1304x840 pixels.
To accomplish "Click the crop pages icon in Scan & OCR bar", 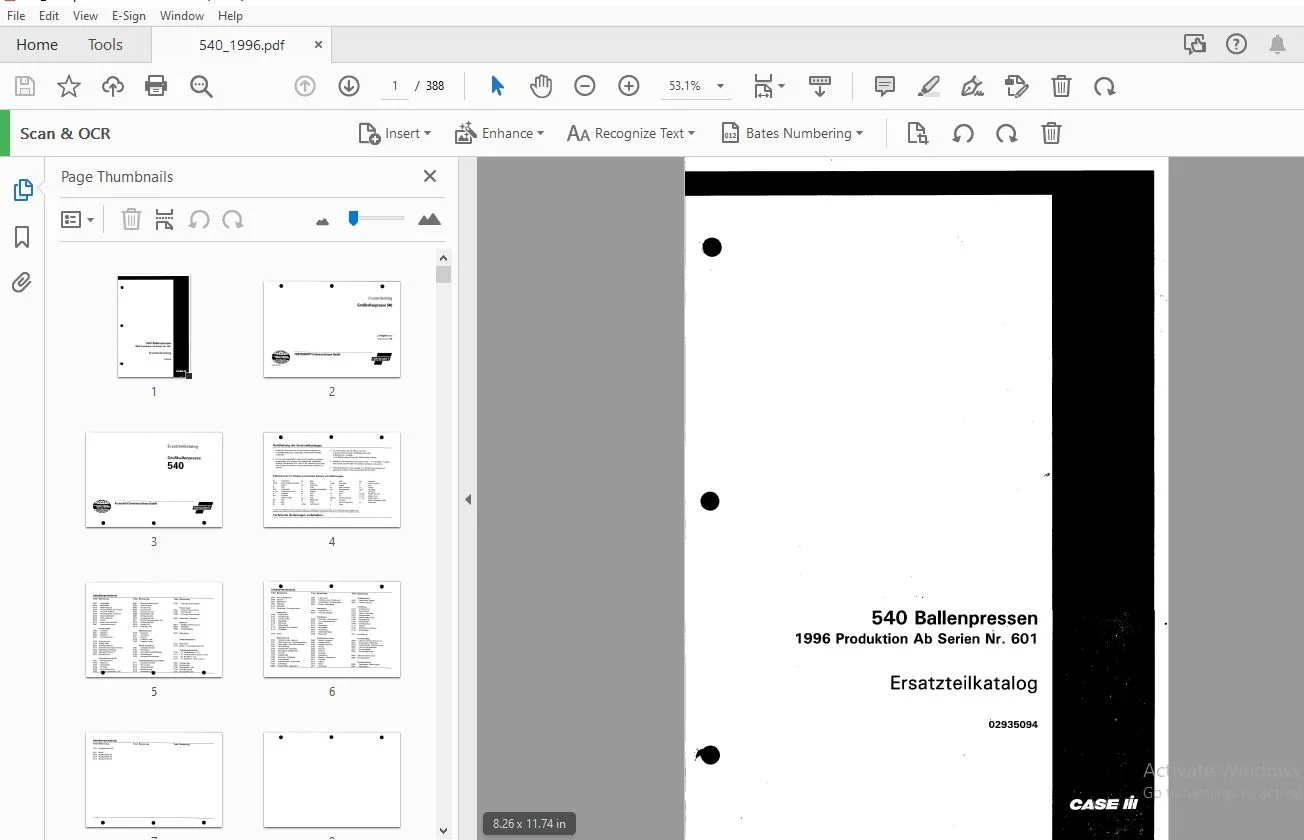I will (918, 134).
